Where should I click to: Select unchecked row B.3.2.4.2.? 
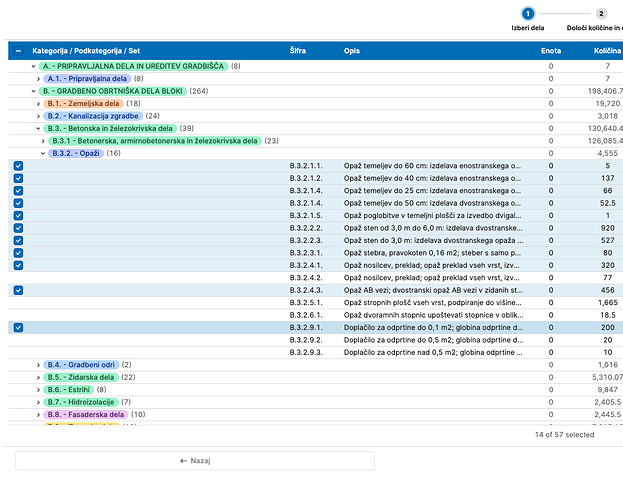pyautogui.click(x=315, y=278)
